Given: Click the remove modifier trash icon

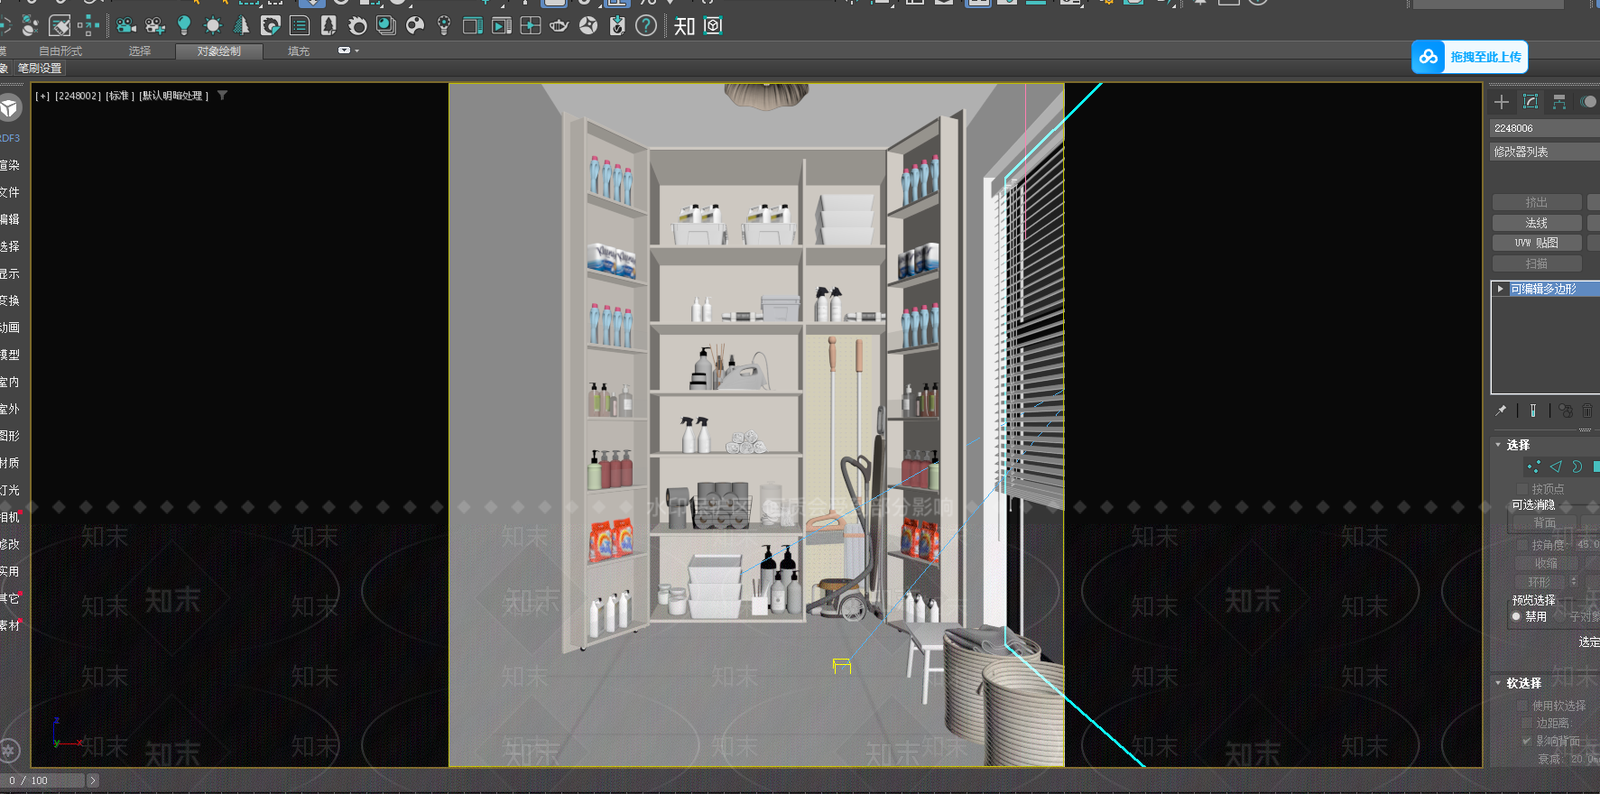Looking at the screenshot, I should (x=1587, y=410).
